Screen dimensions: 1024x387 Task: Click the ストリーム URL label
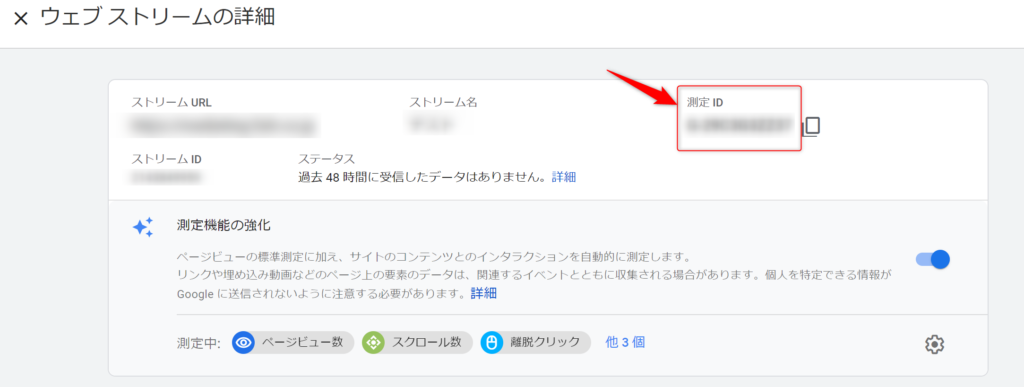click(171, 102)
